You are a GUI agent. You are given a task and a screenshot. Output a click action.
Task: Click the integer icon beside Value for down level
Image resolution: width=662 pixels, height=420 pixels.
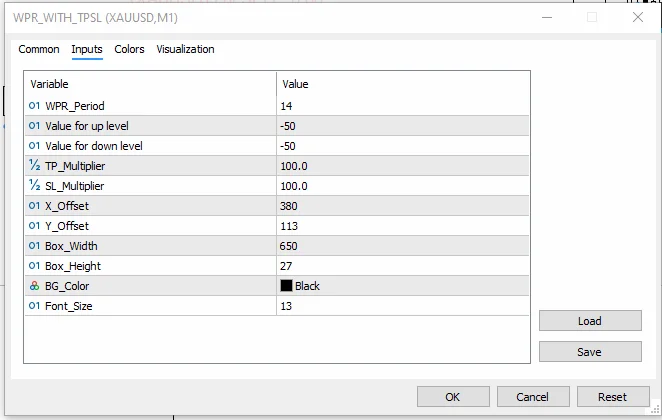tap(35, 146)
